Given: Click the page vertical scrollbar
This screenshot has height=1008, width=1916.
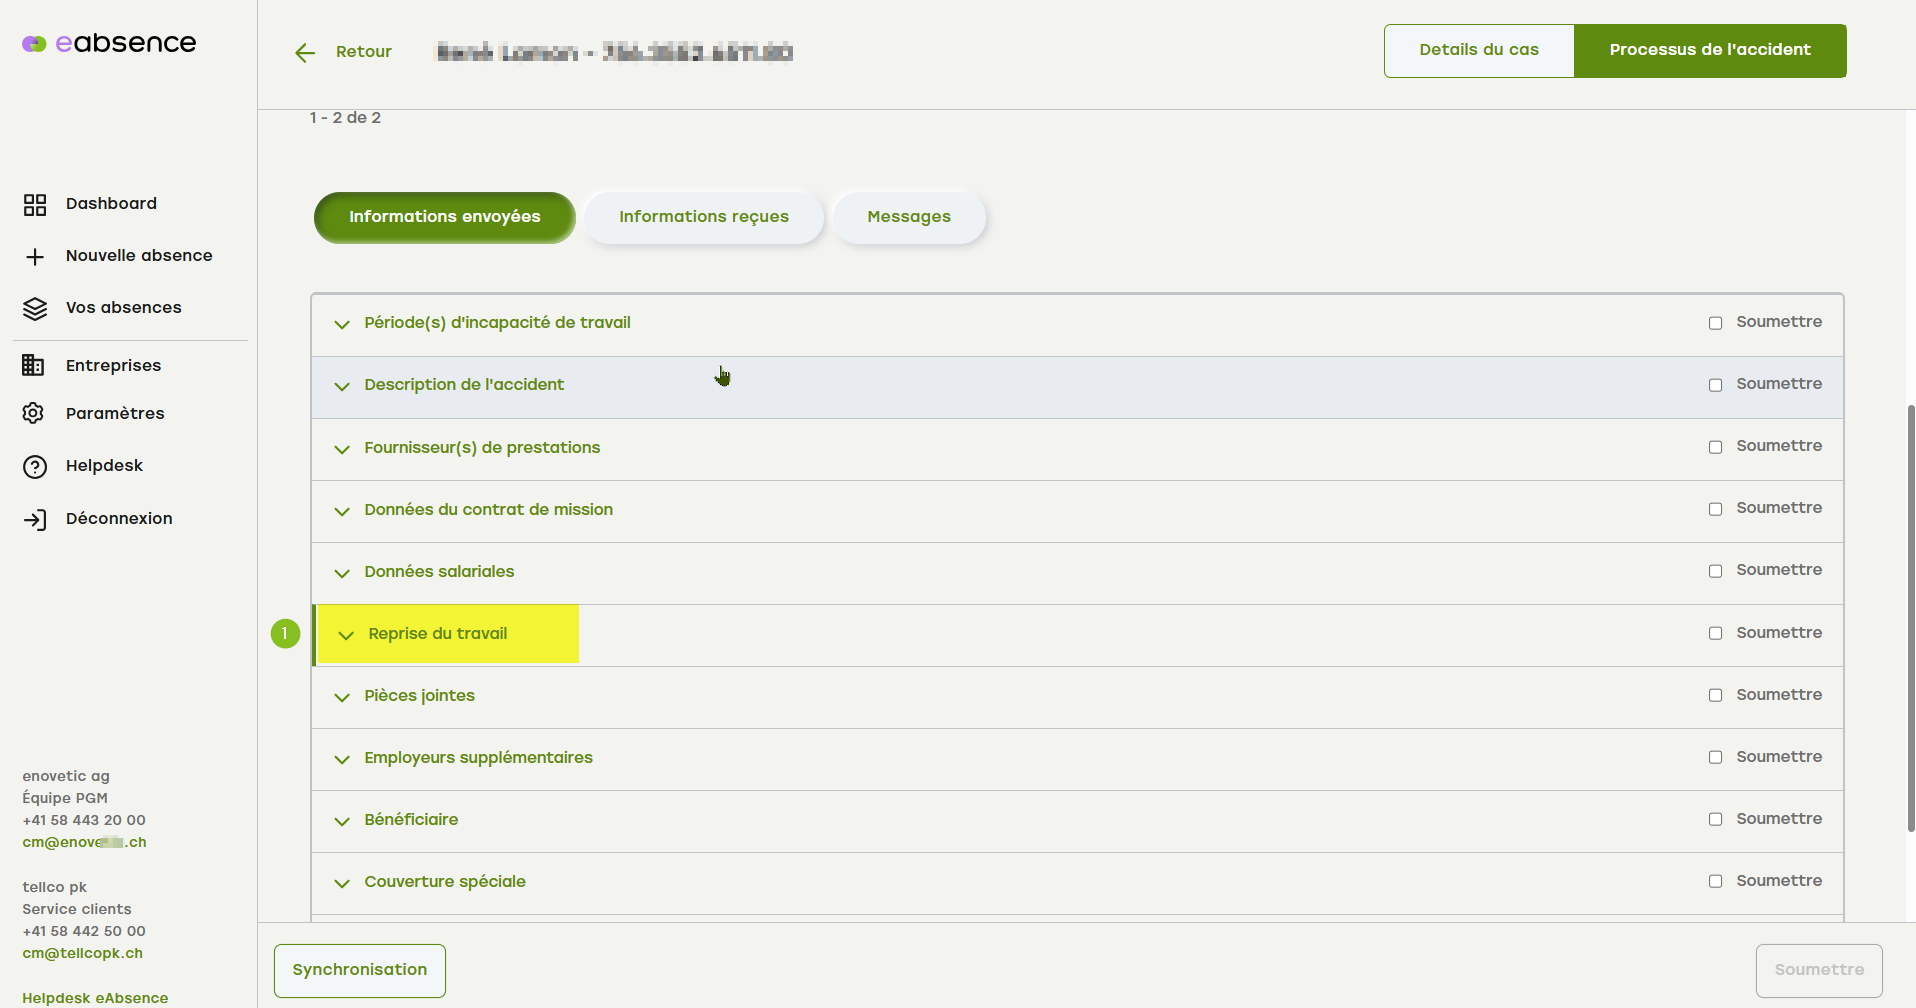Looking at the screenshot, I should (x=1910, y=618).
